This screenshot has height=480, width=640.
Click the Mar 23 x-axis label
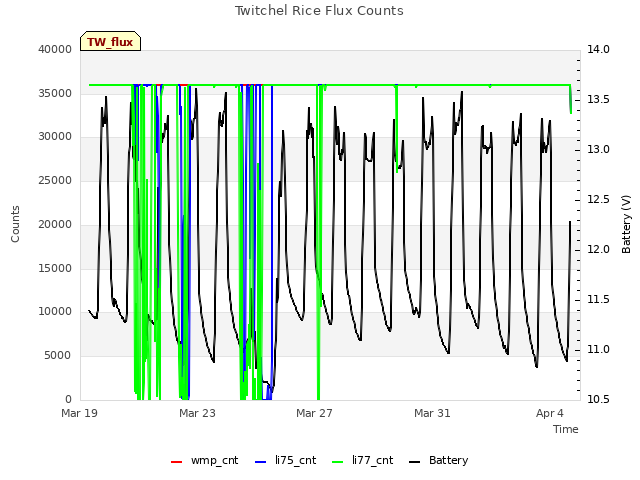pos(197,413)
